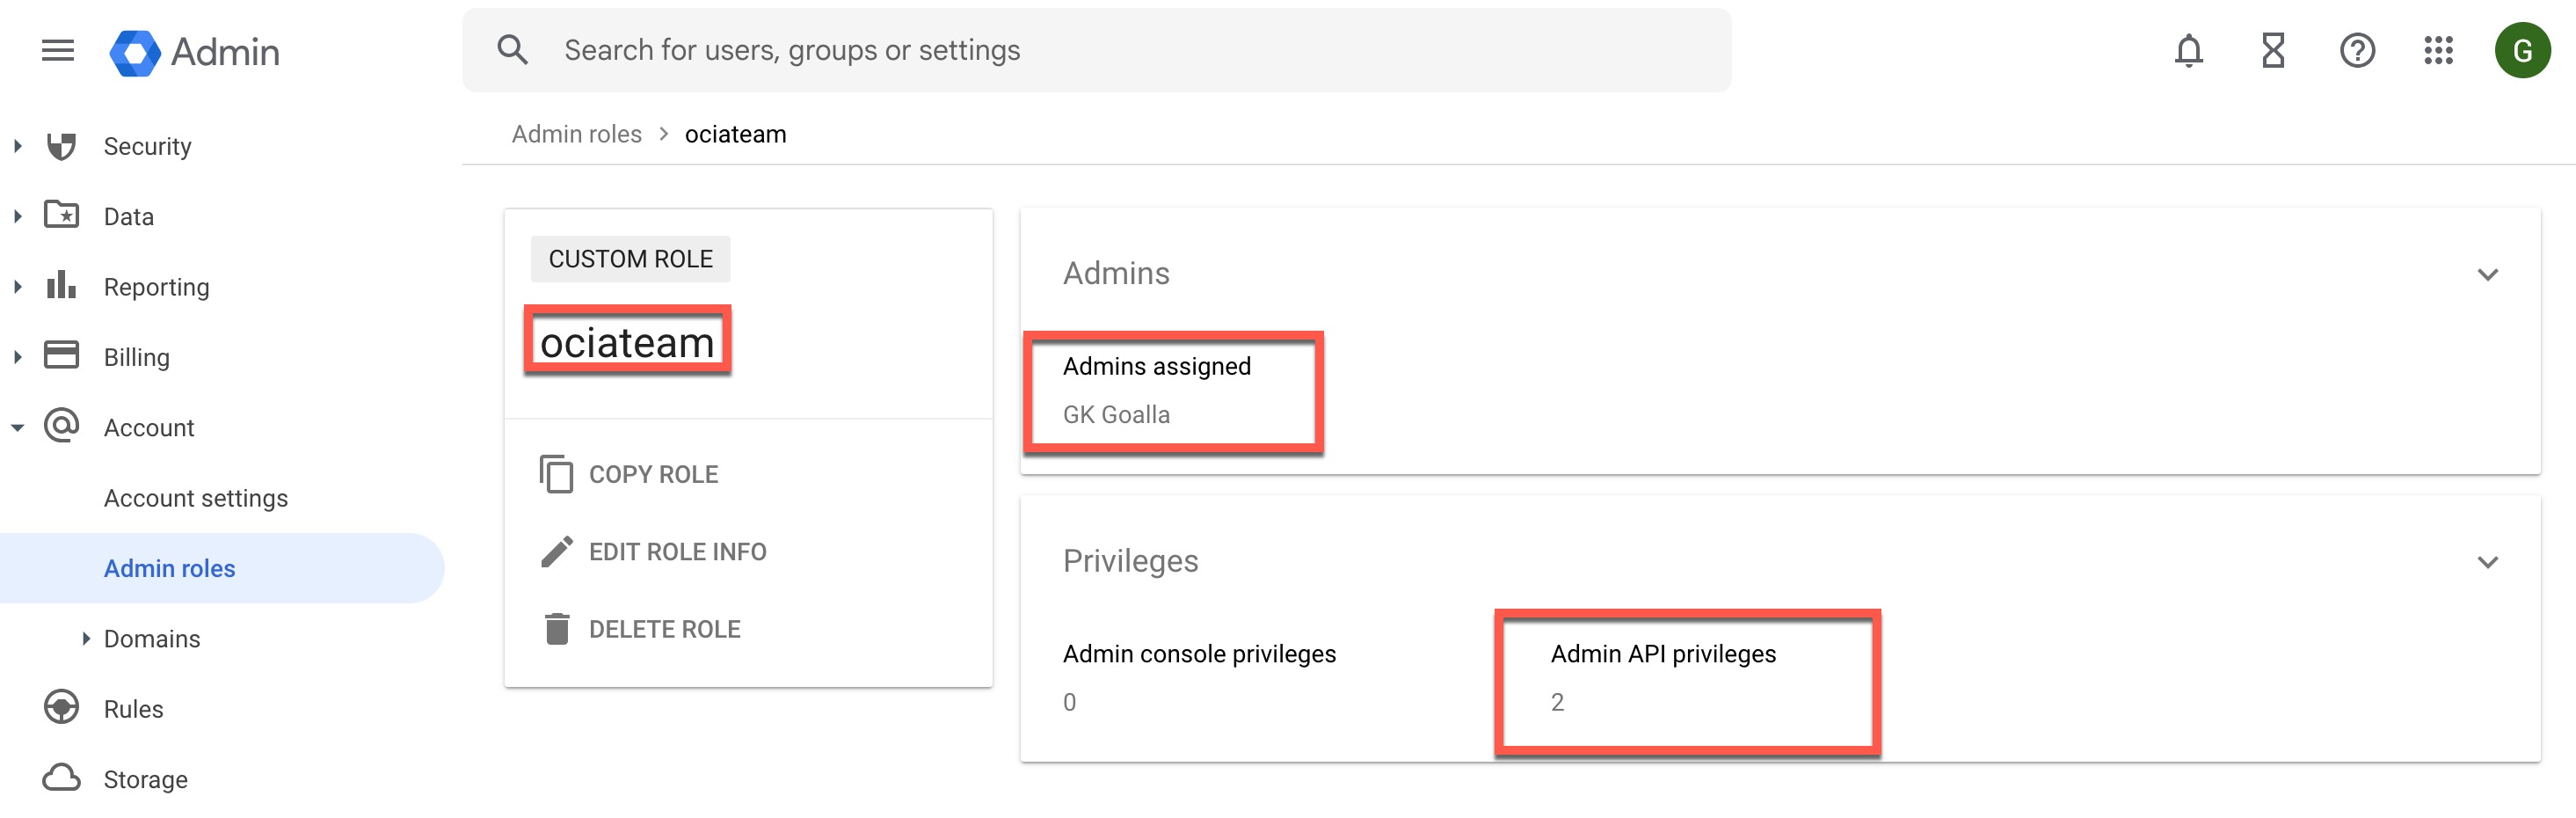Click the Storage cloud icon
The width and height of the screenshot is (2576, 818).
click(x=61, y=778)
